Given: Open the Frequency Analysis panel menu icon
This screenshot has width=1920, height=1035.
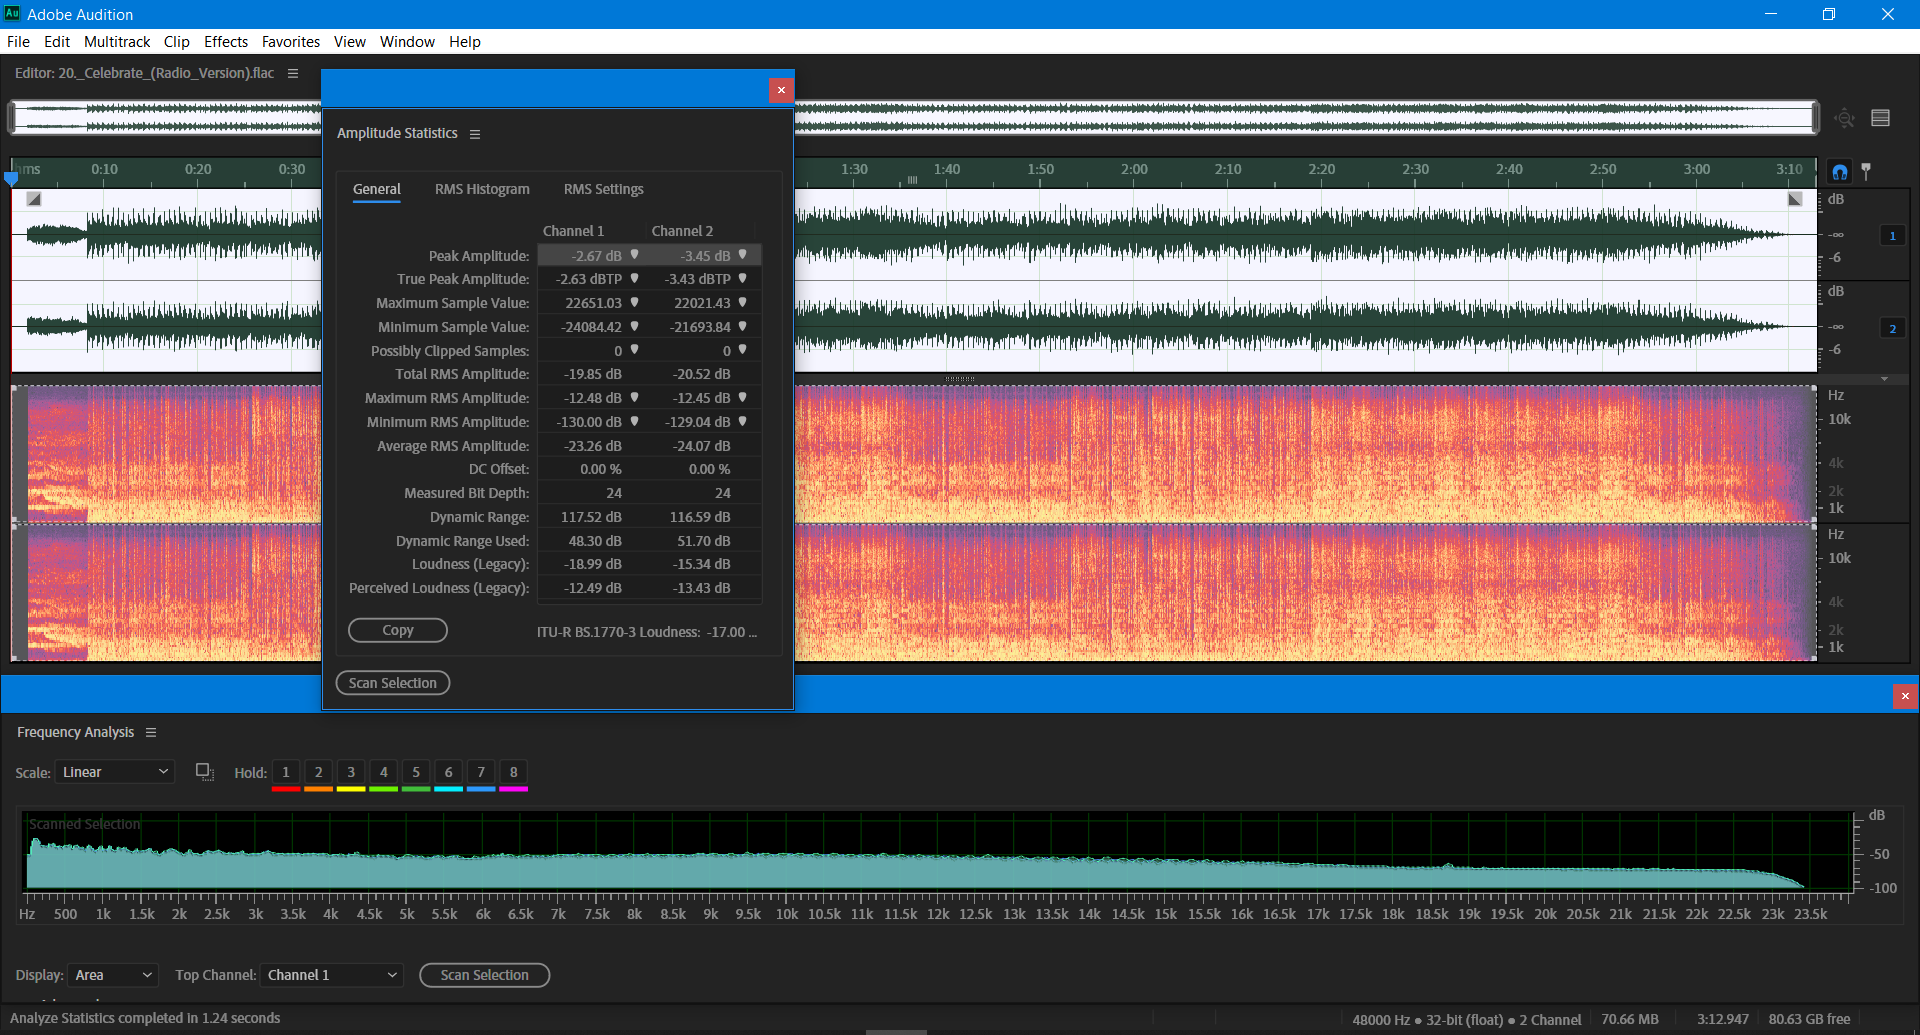Looking at the screenshot, I should (151, 732).
